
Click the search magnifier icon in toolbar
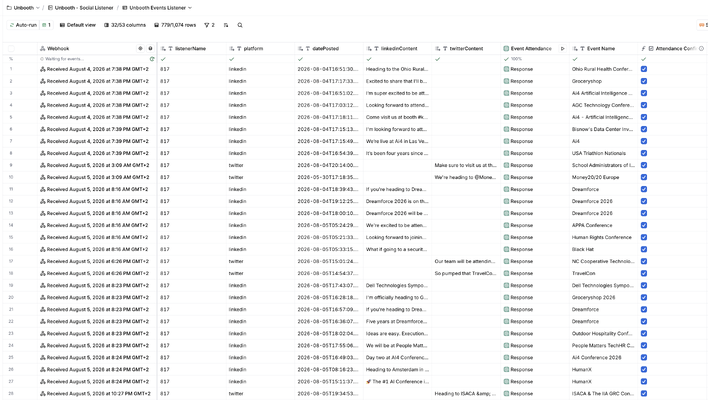[x=240, y=25]
